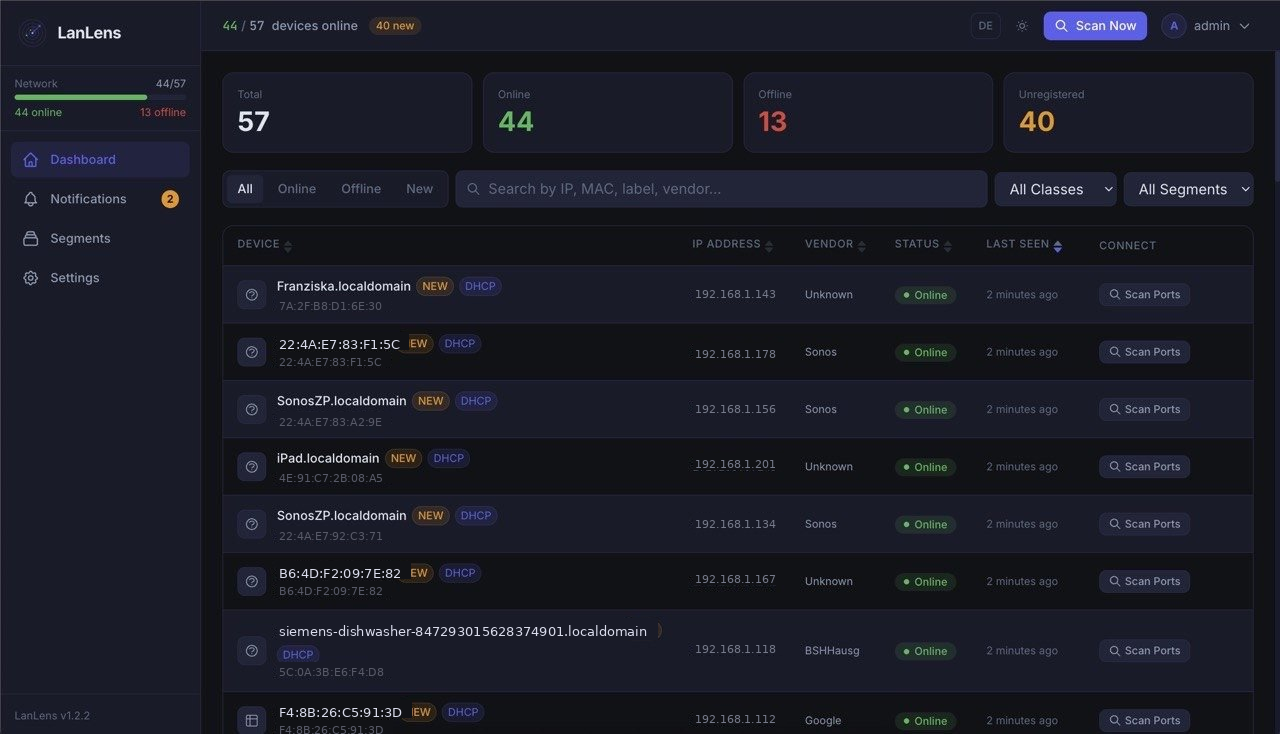1280x734 pixels.
Task: Sort by Vendor column arrows
Action: (x=862, y=245)
